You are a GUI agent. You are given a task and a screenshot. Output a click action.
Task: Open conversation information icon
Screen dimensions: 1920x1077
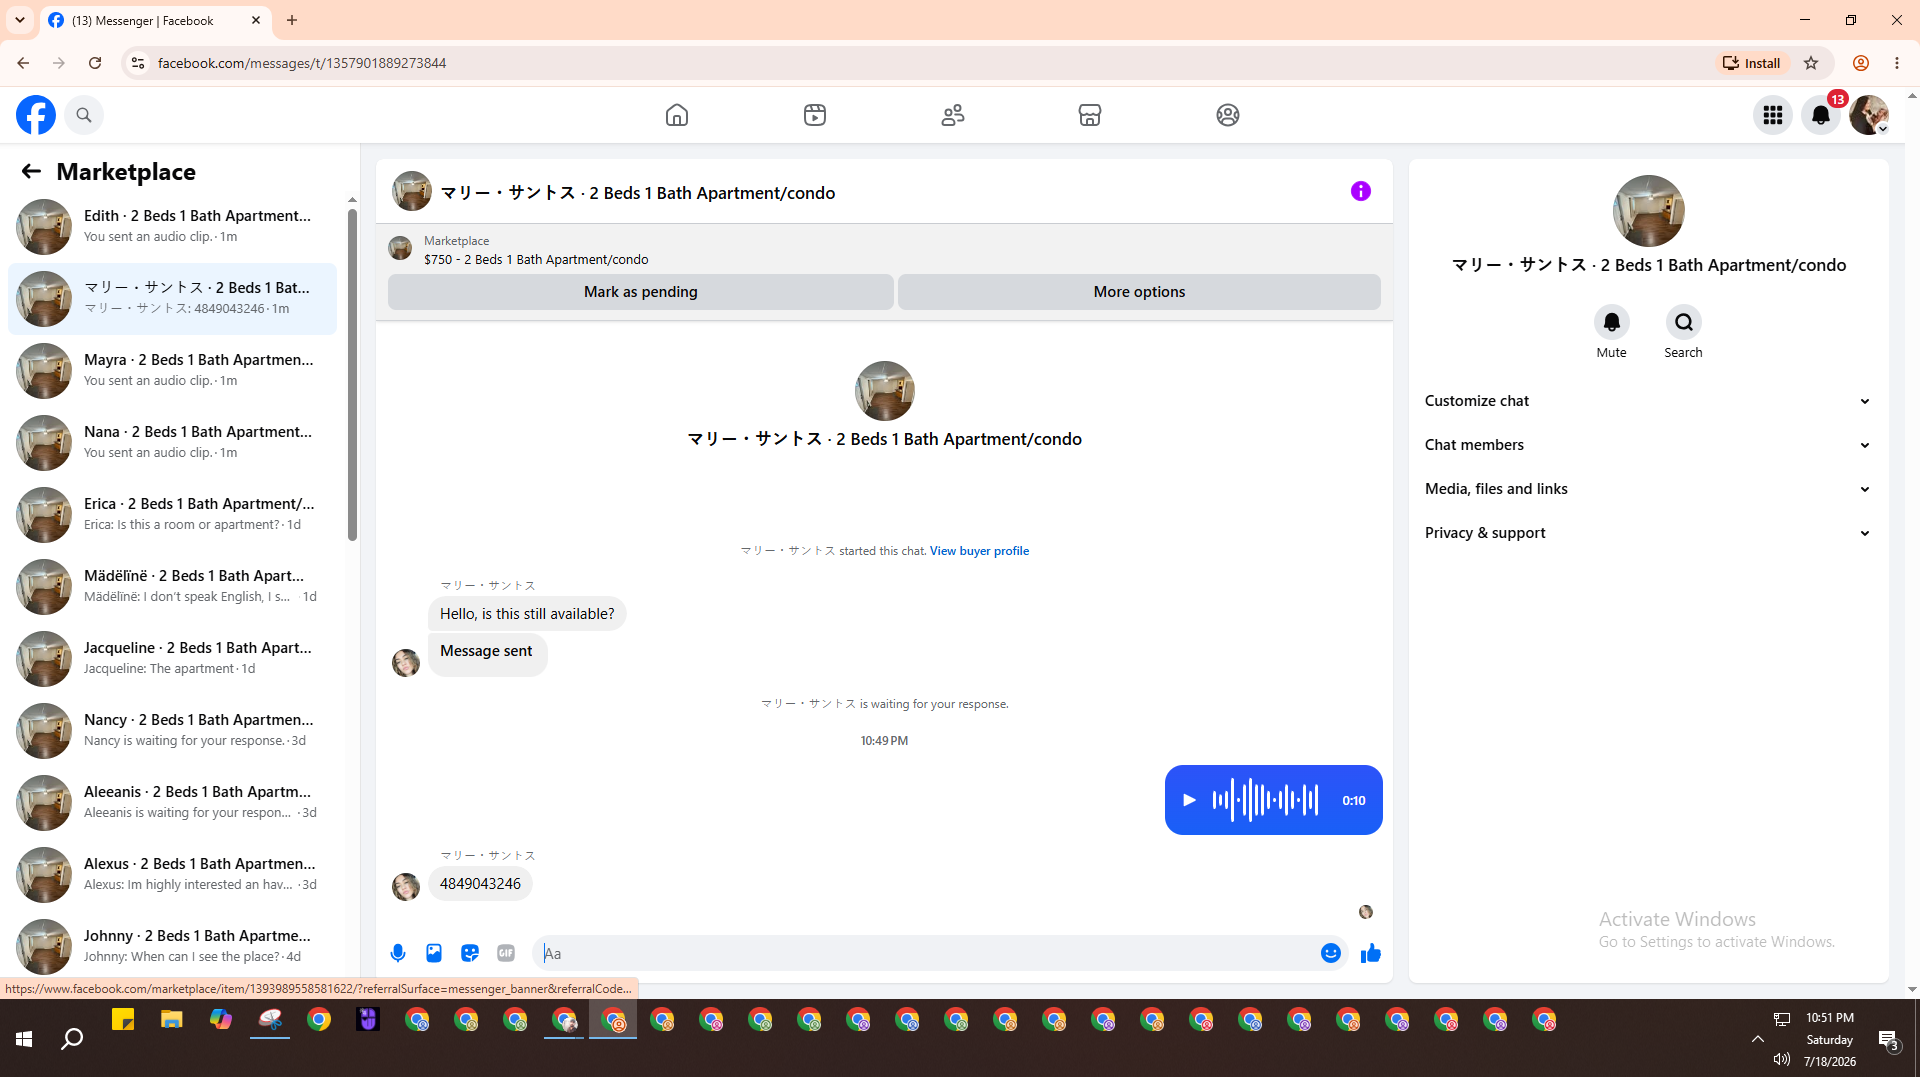click(x=1361, y=191)
